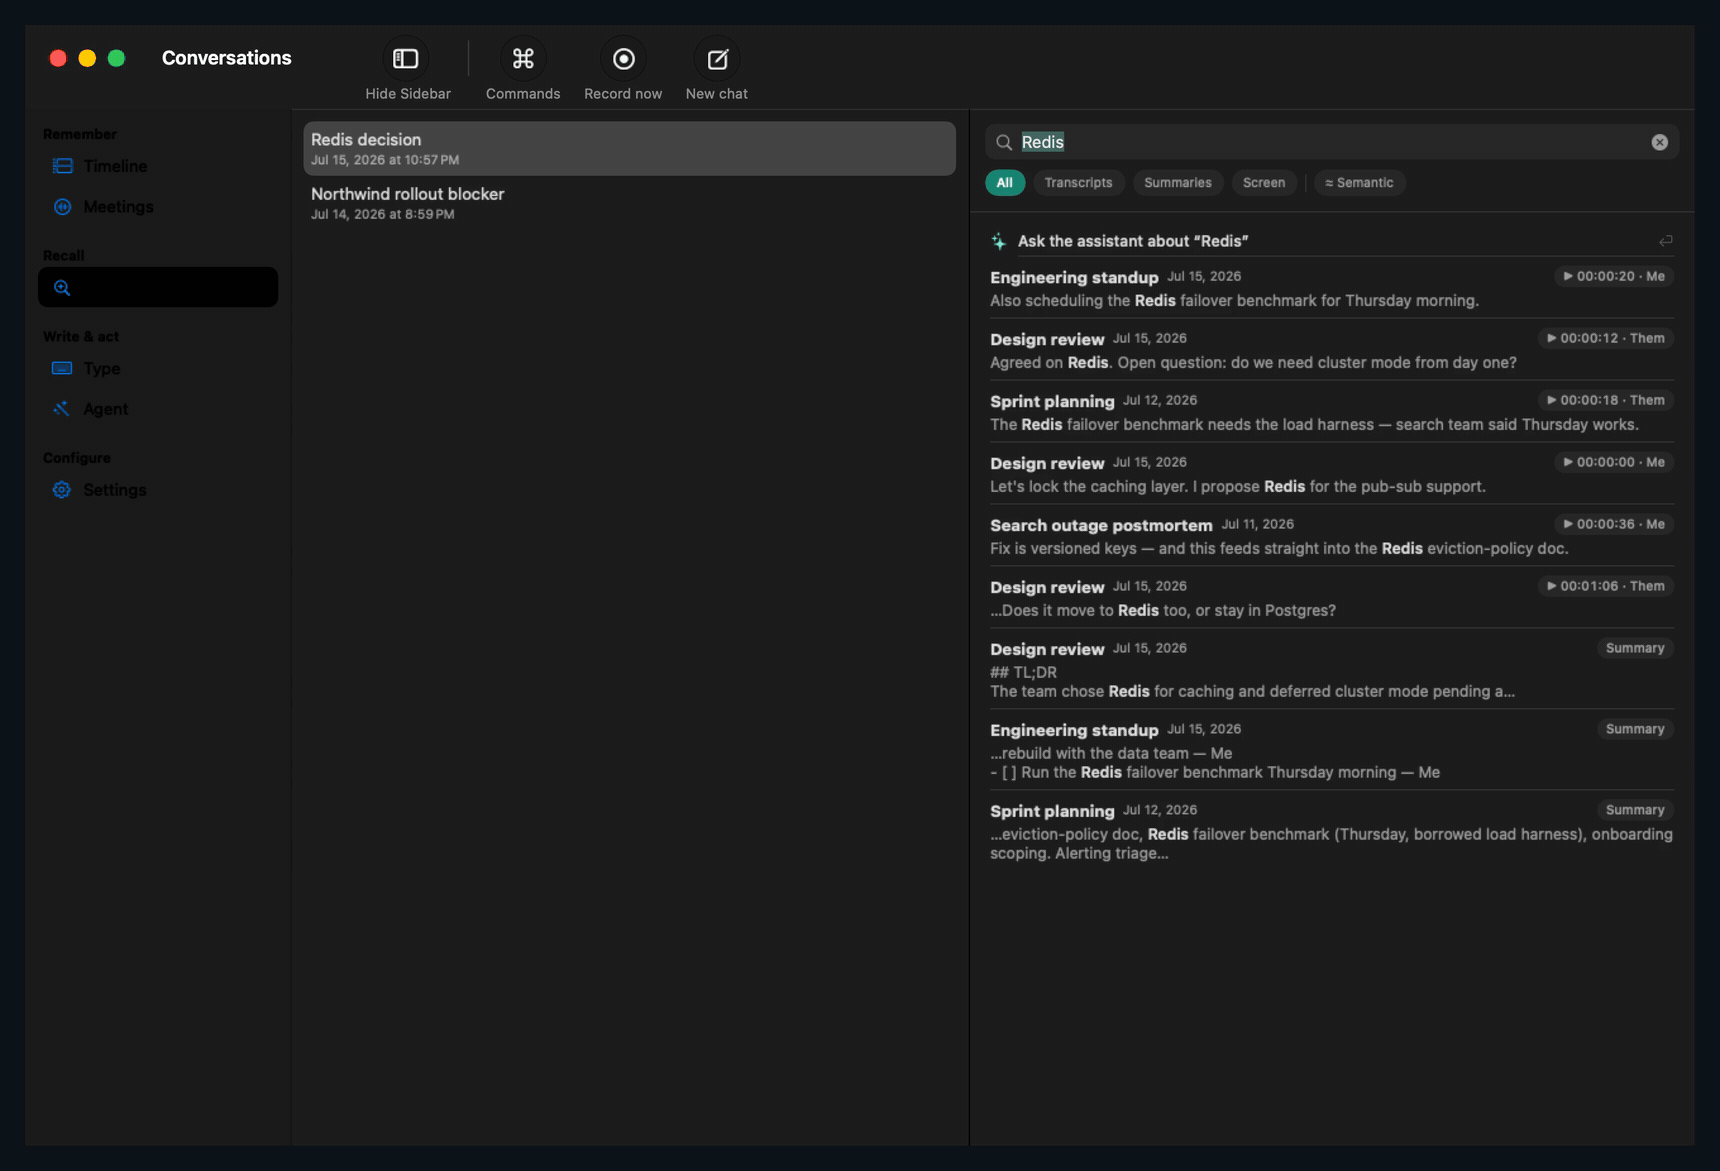The width and height of the screenshot is (1720, 1171).
Task: Open Settings in the sidebar
Action: click(158, 490)
